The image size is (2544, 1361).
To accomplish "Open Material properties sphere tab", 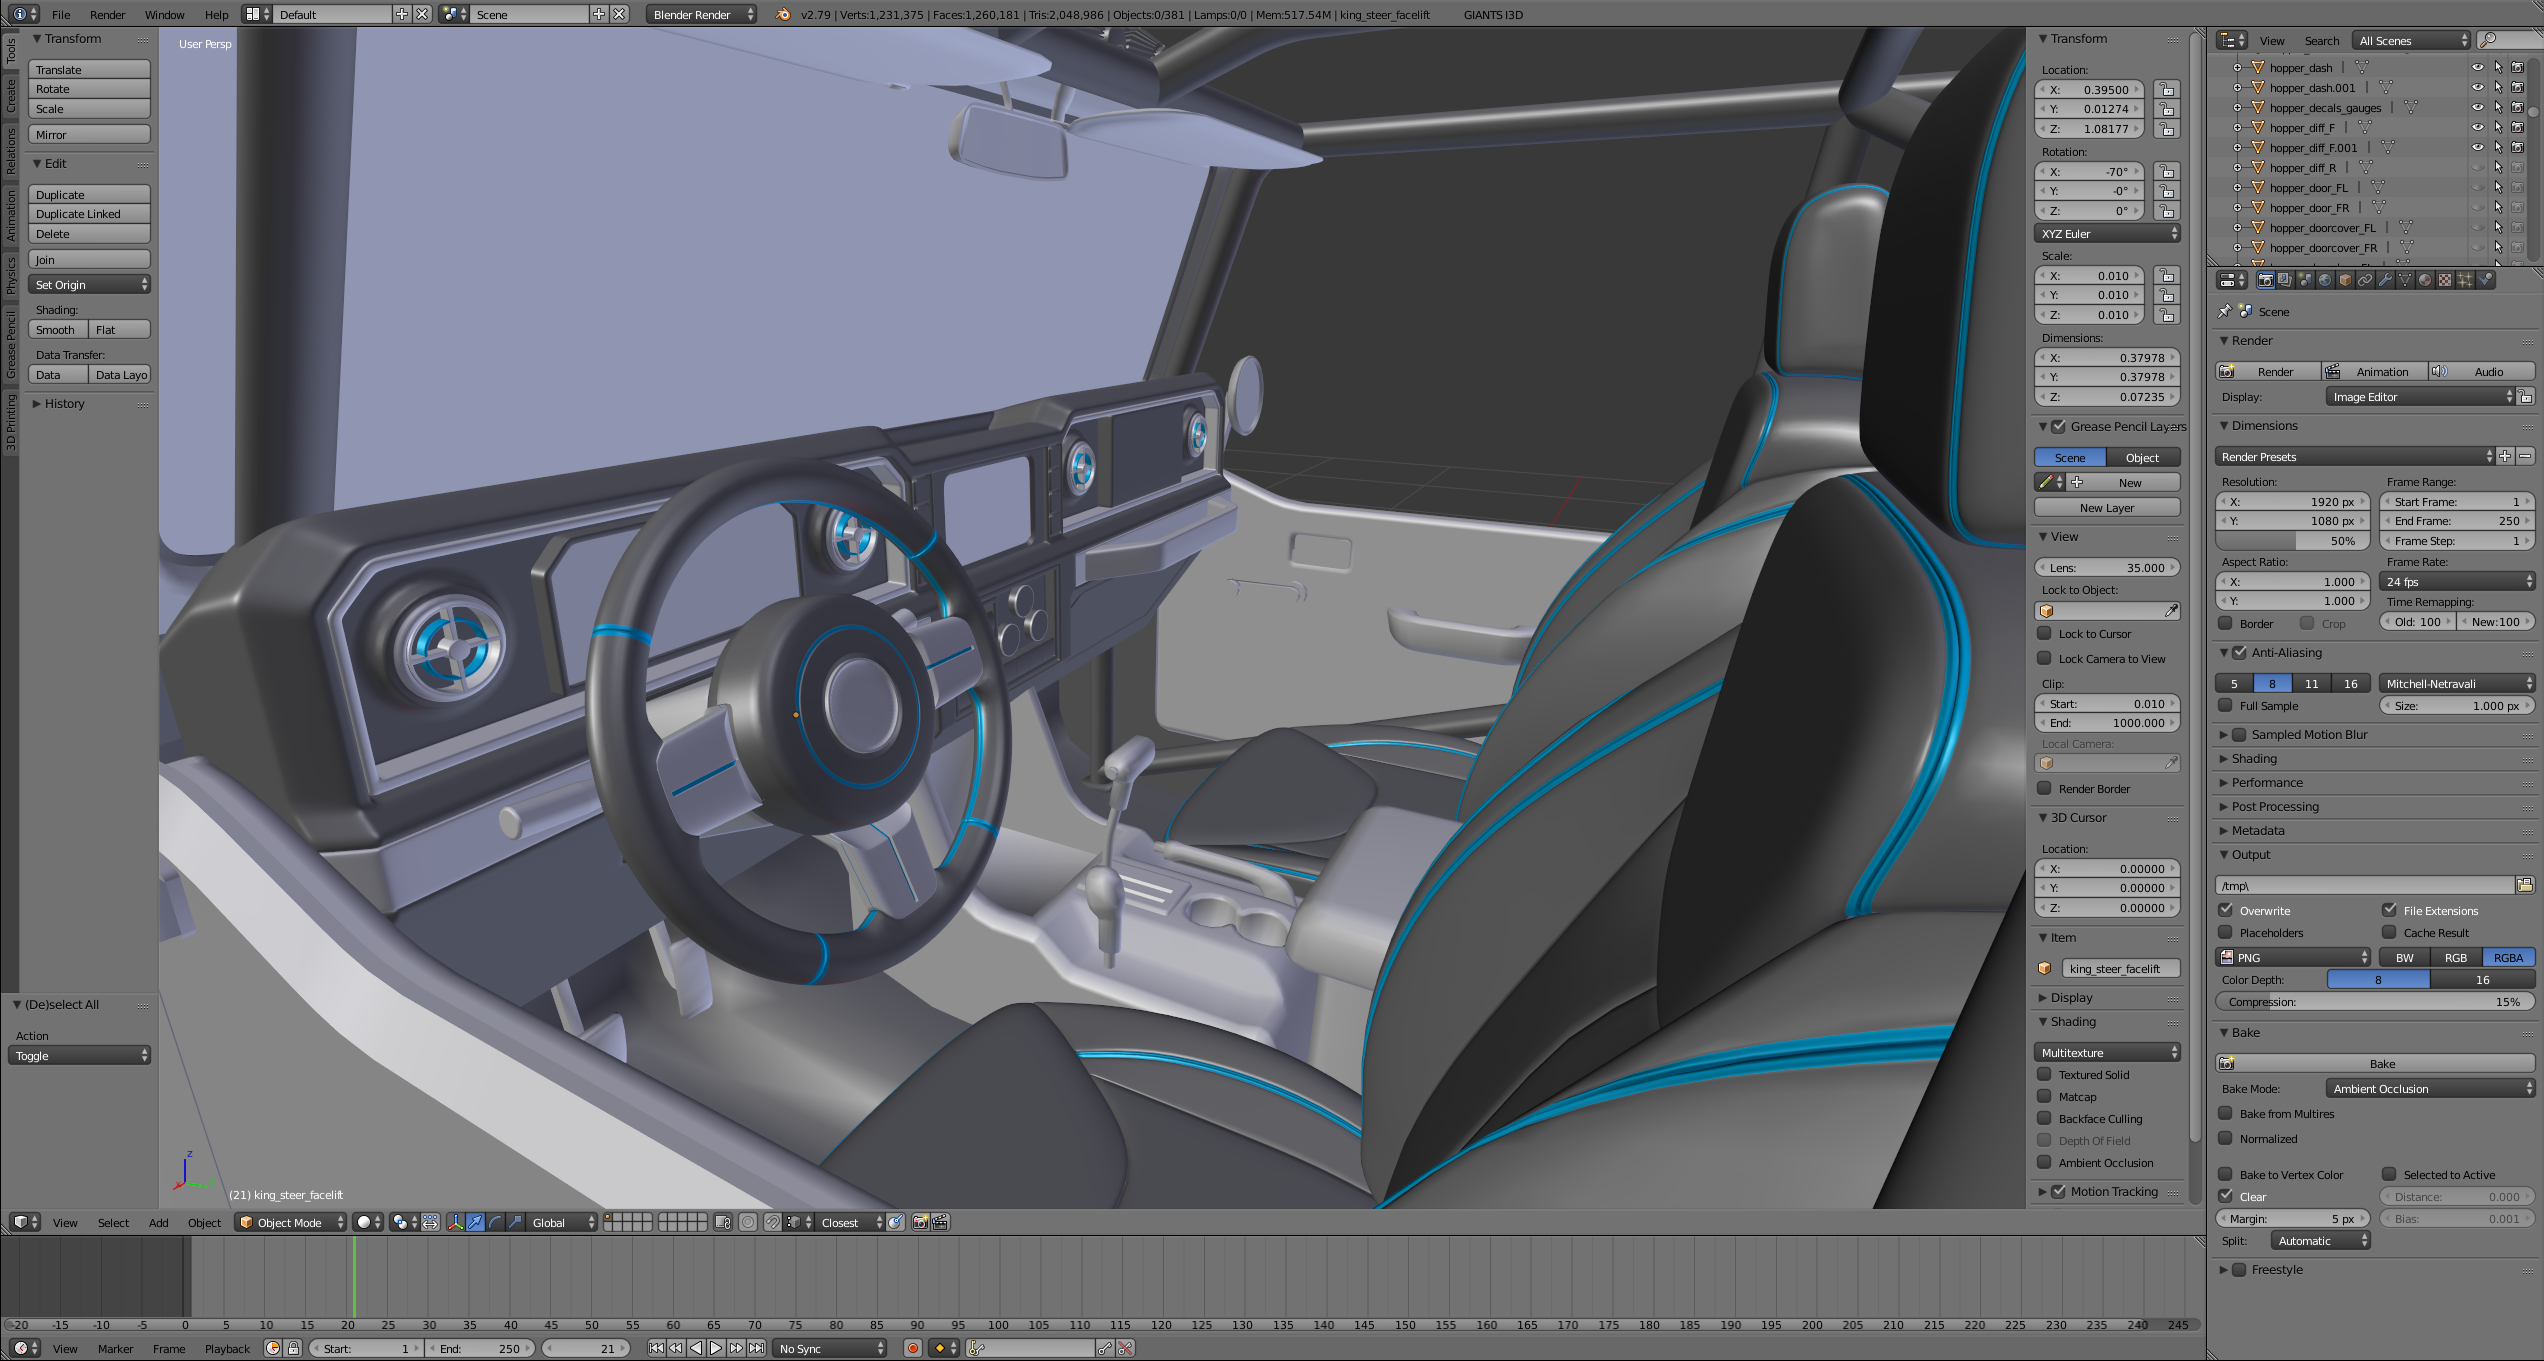I will (2425, 281).
